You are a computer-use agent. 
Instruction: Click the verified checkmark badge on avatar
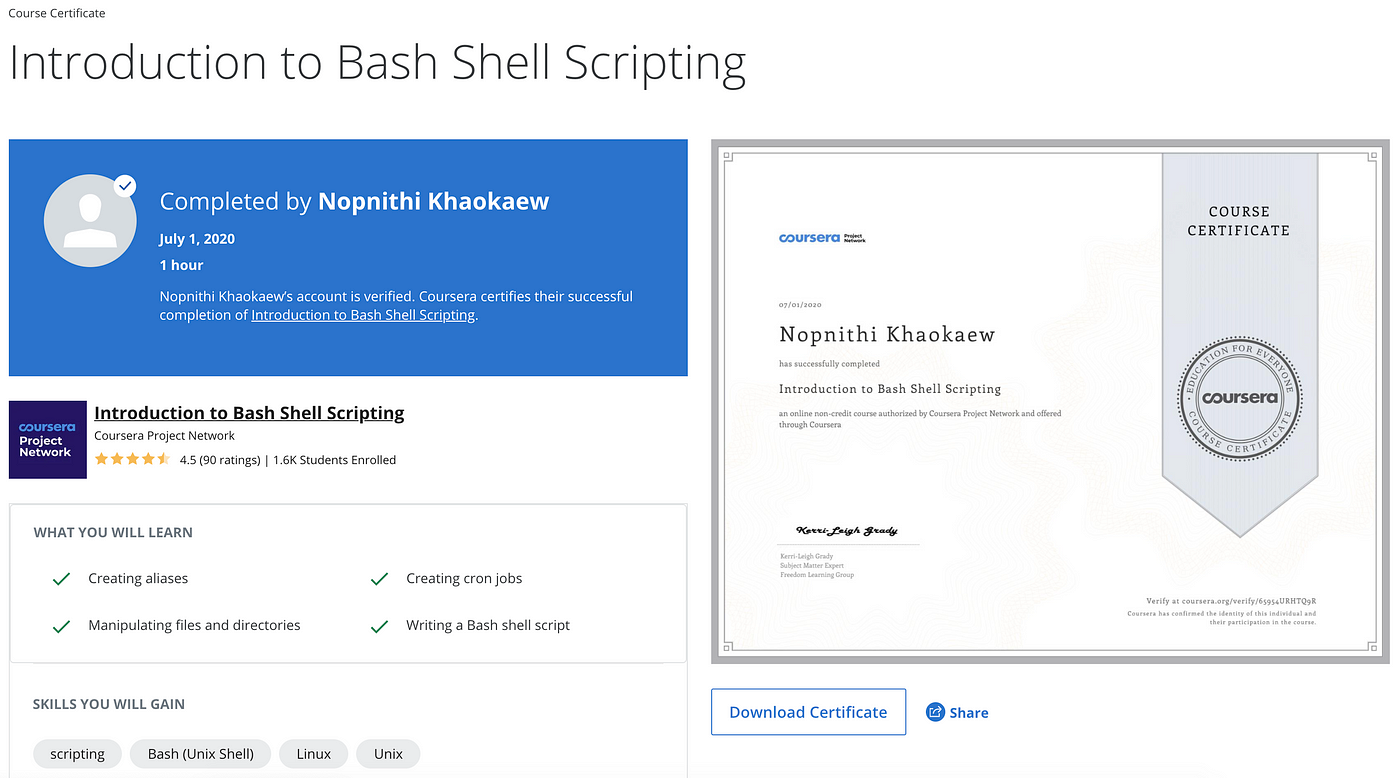125,185
